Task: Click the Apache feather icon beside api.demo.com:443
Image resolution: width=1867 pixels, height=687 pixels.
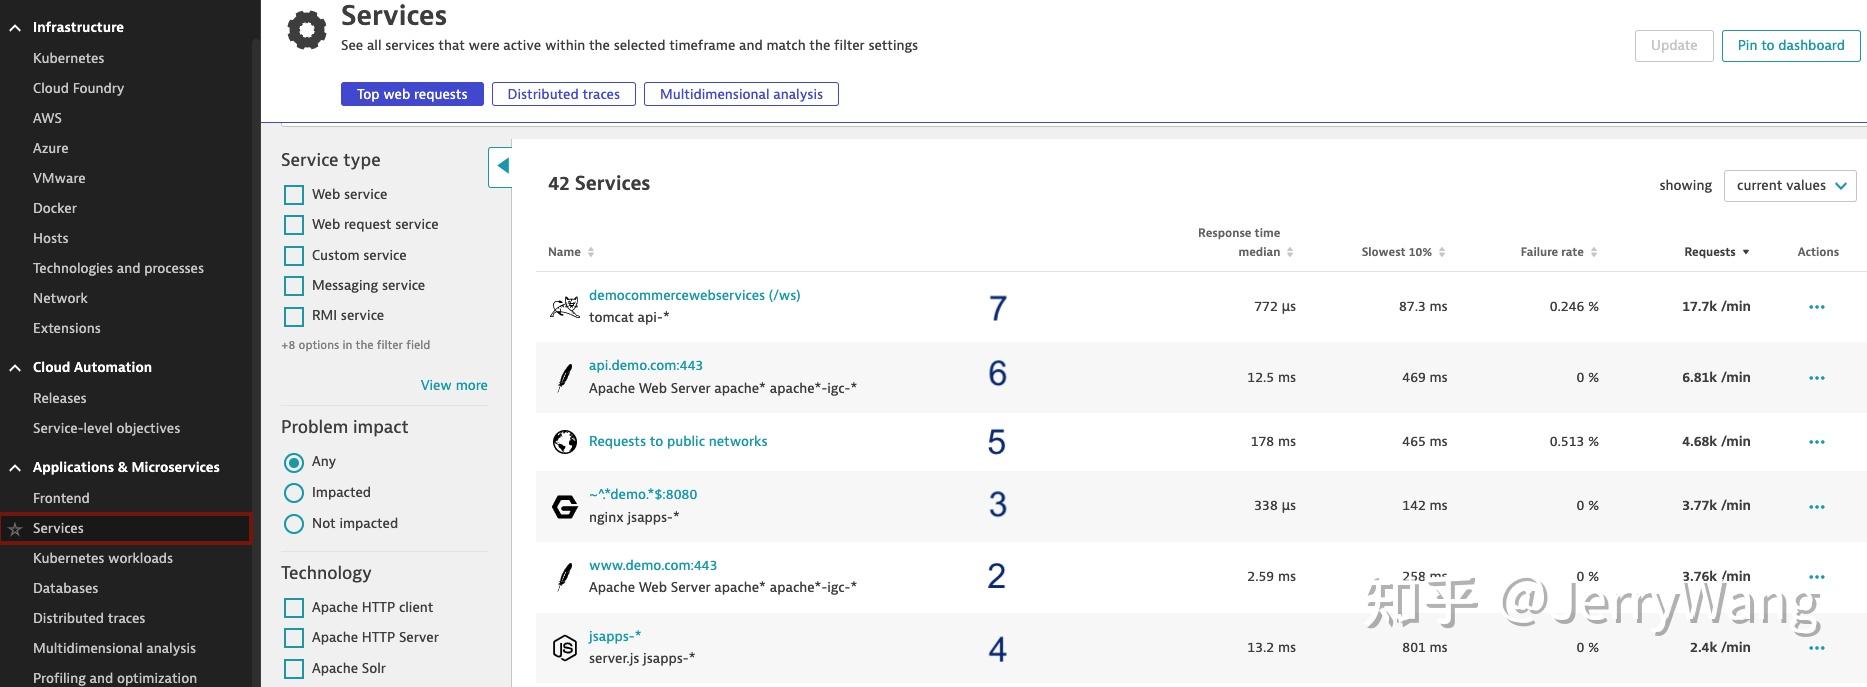Action: tap(565, 377)
